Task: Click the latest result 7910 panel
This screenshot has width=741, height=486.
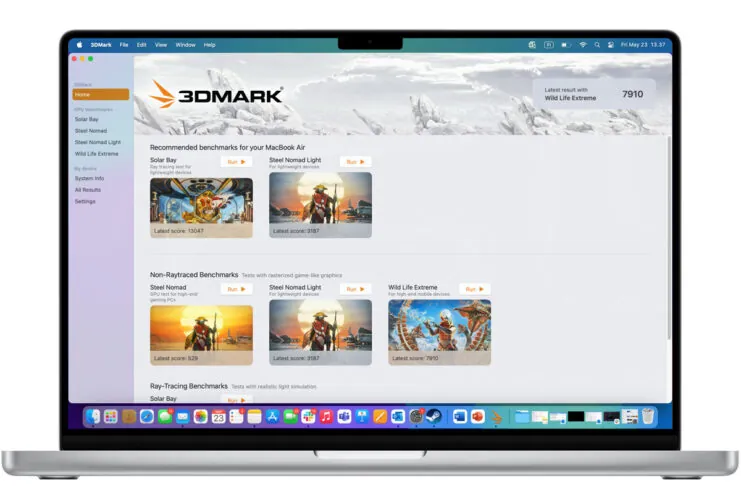Action: pos(594,94)
